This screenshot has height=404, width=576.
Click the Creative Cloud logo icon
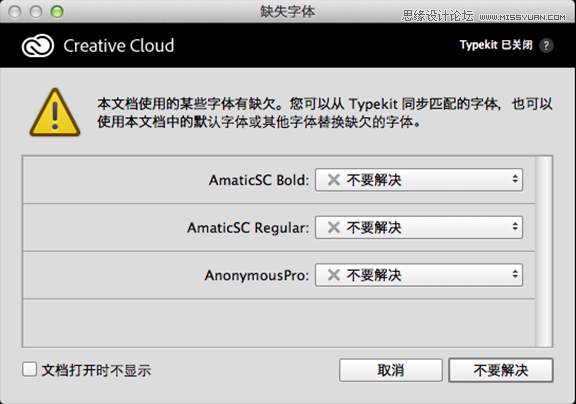[x=38, y=46]
